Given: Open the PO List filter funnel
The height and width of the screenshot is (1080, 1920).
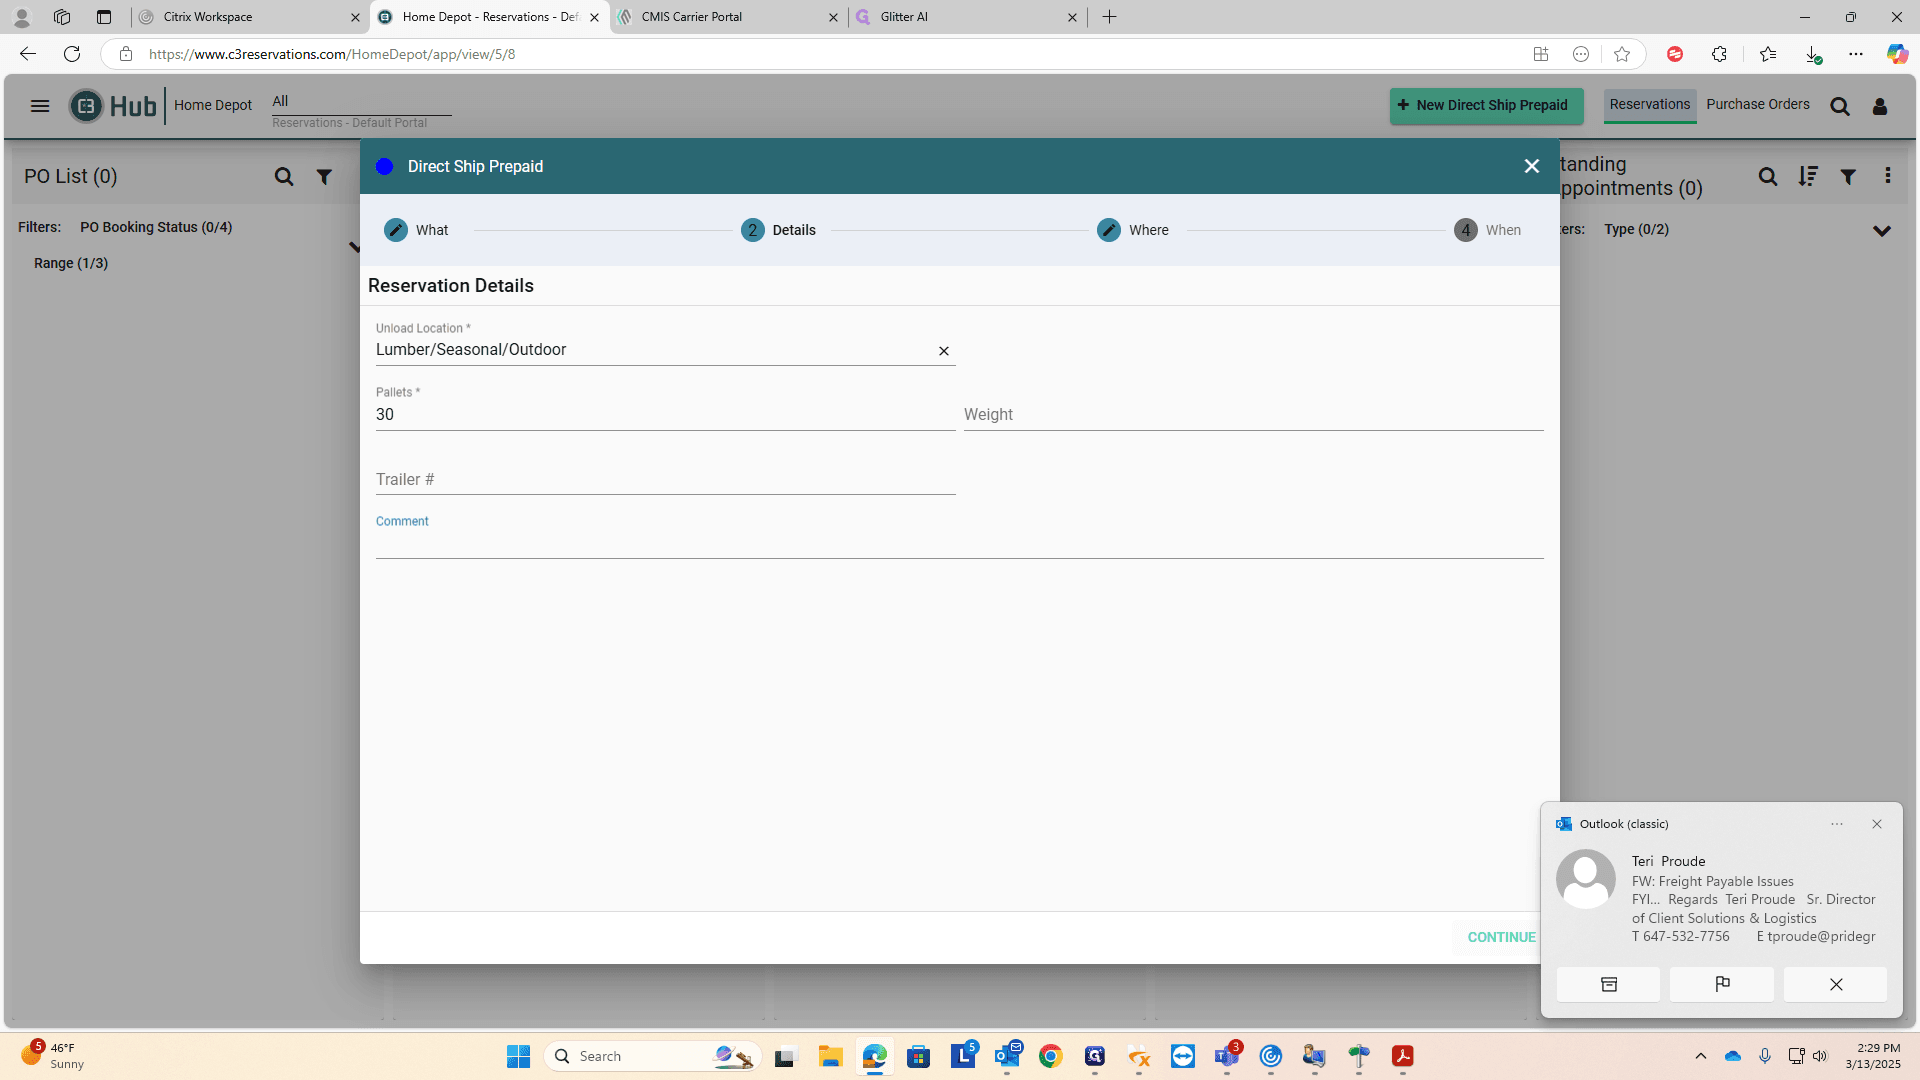Looking at the screenshot, I should click(324, 177).
